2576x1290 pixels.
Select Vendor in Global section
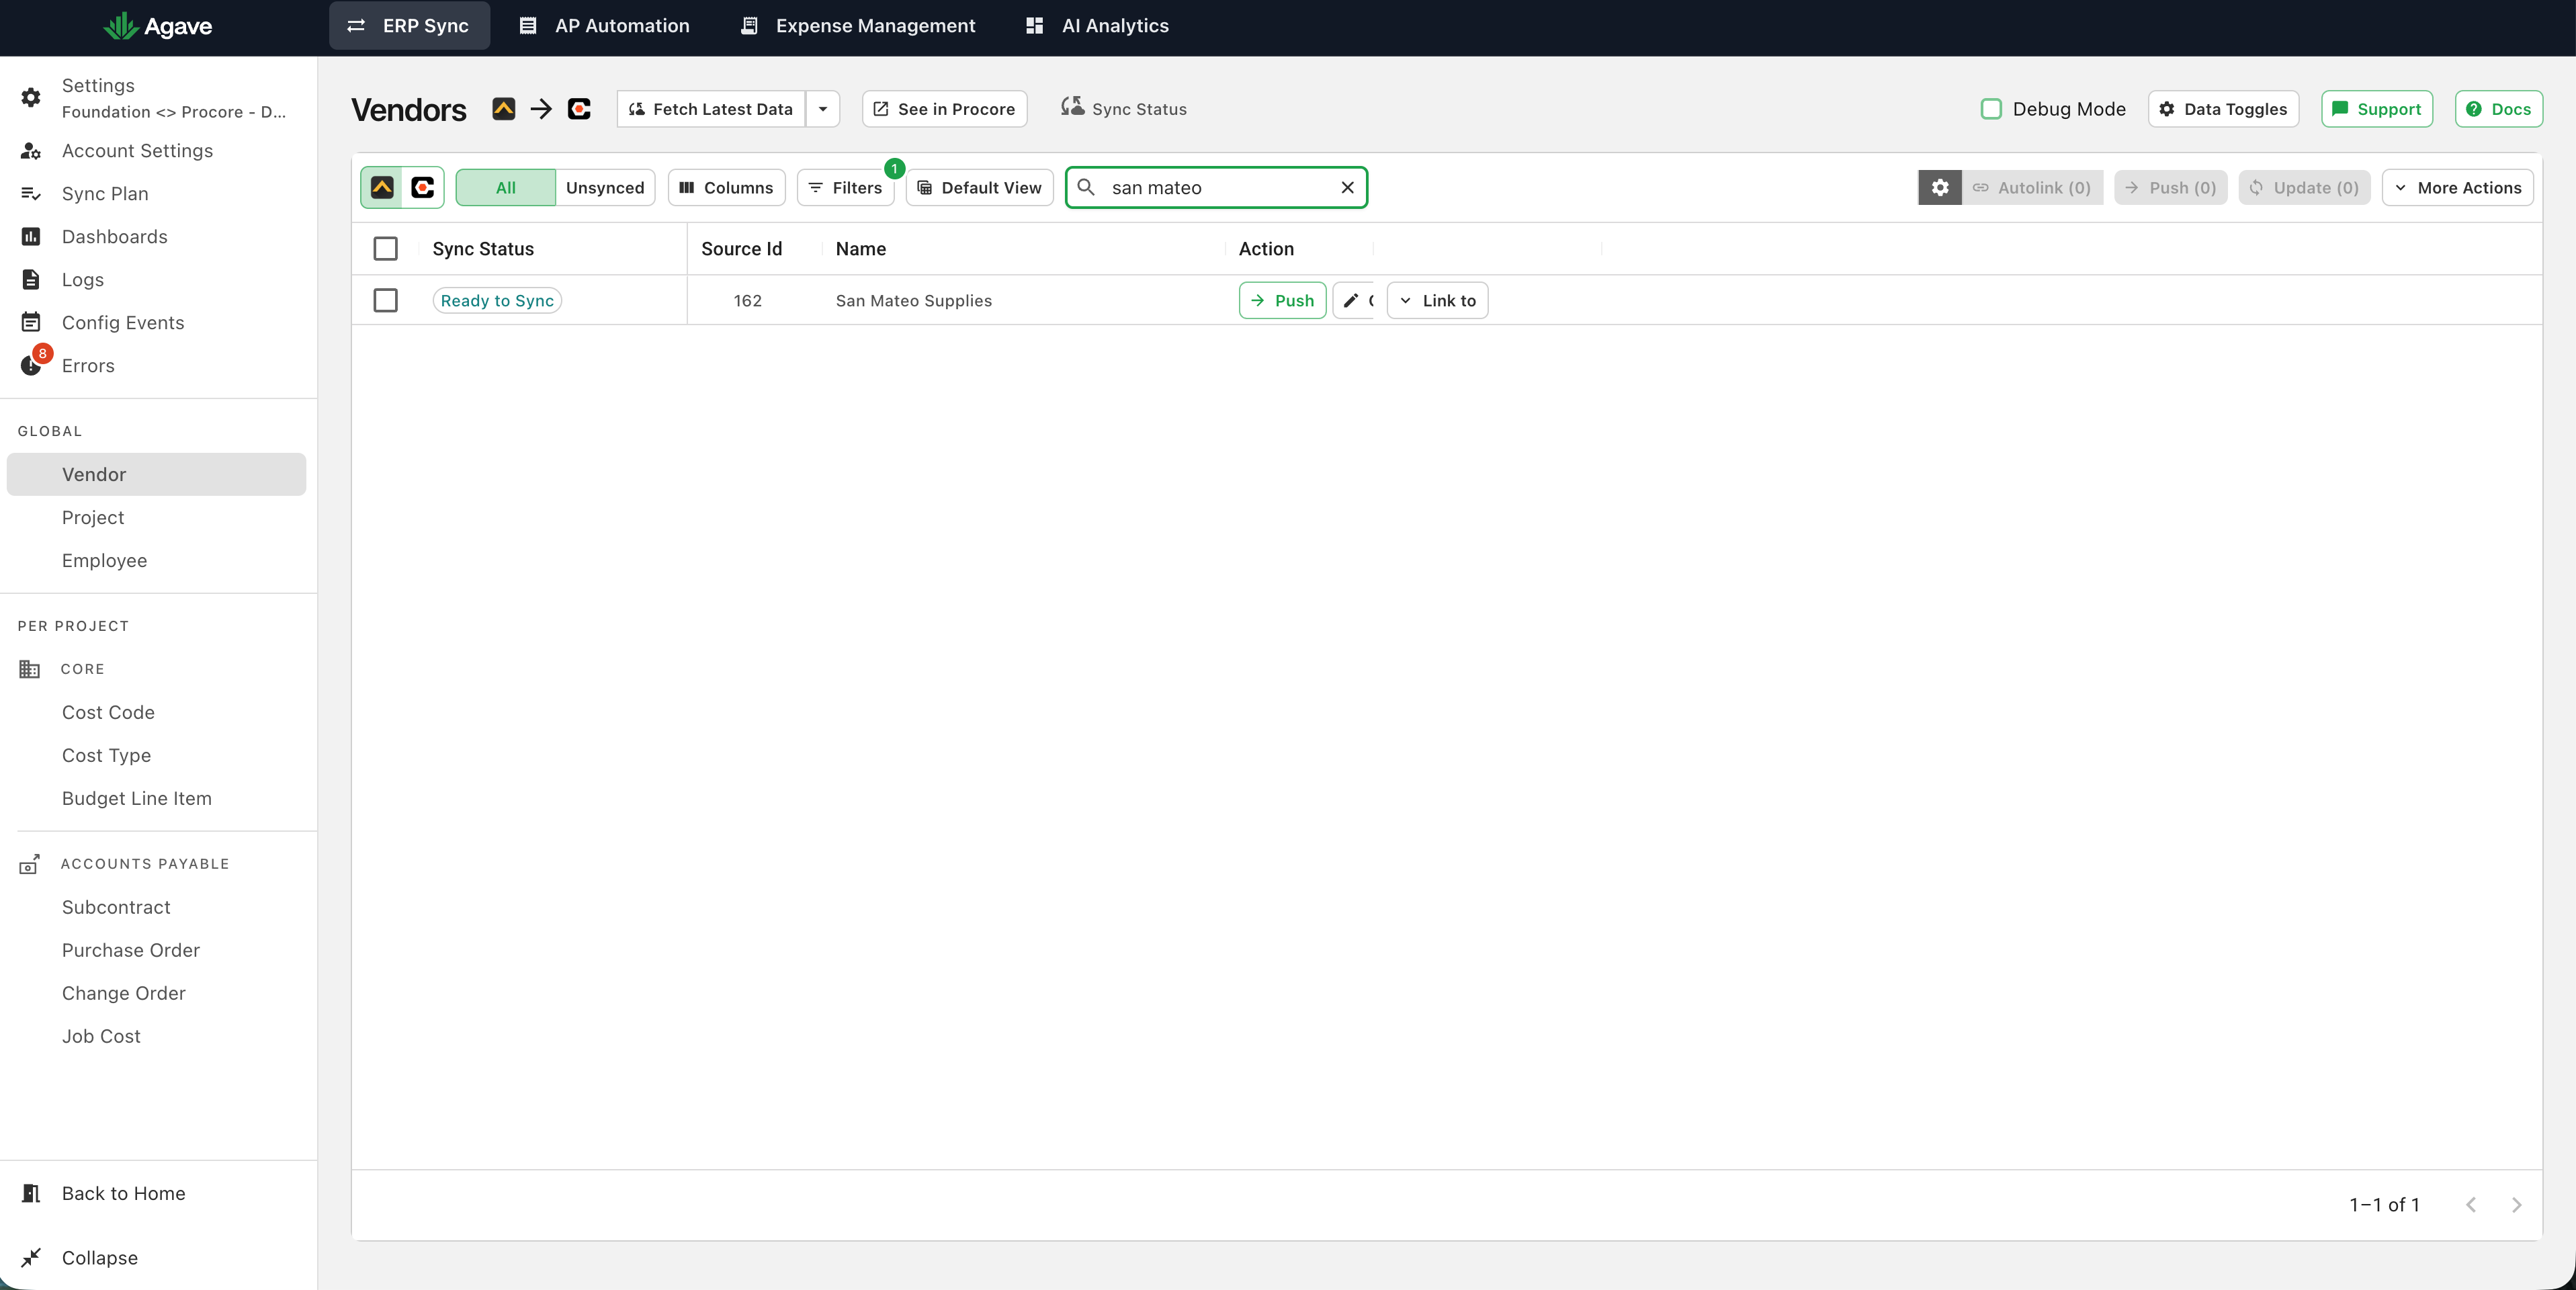pyautogui.click(x=156, y=475)
